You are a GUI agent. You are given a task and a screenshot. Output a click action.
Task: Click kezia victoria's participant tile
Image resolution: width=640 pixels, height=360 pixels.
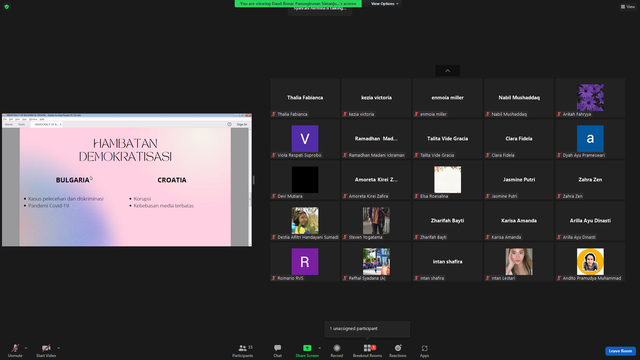(376, 98)
